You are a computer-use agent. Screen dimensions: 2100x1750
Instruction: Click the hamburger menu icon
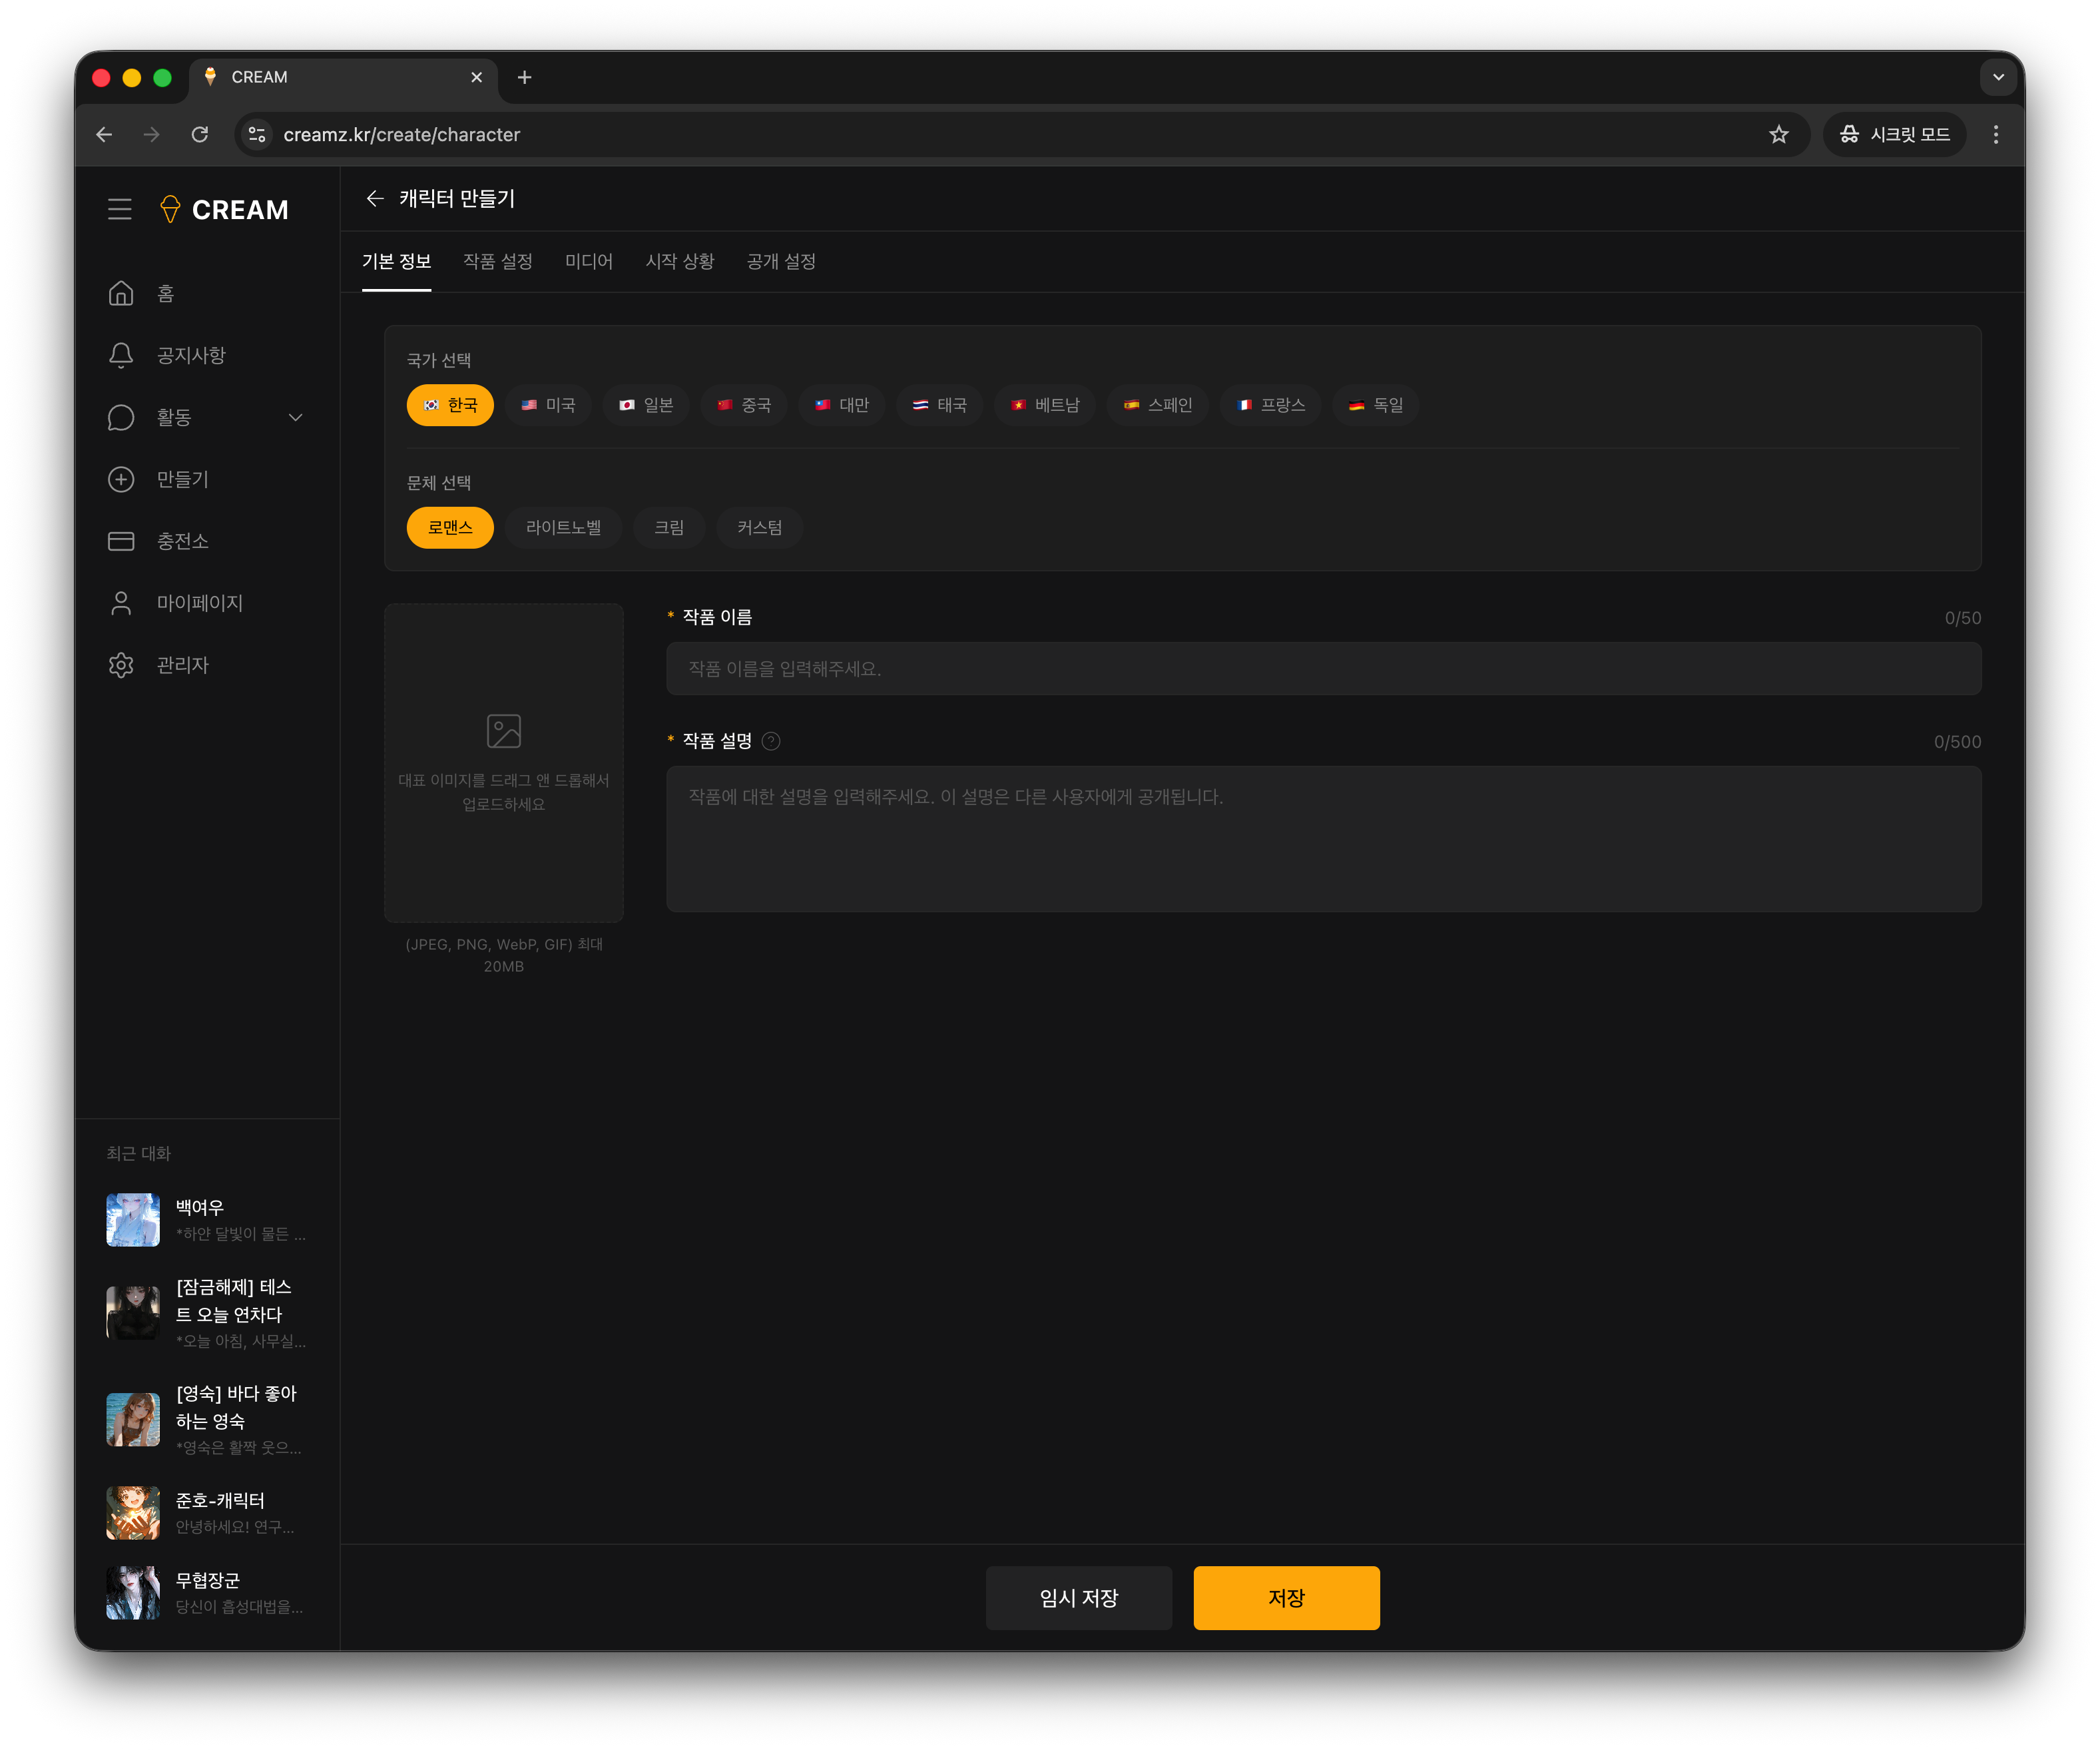point(120,209)
